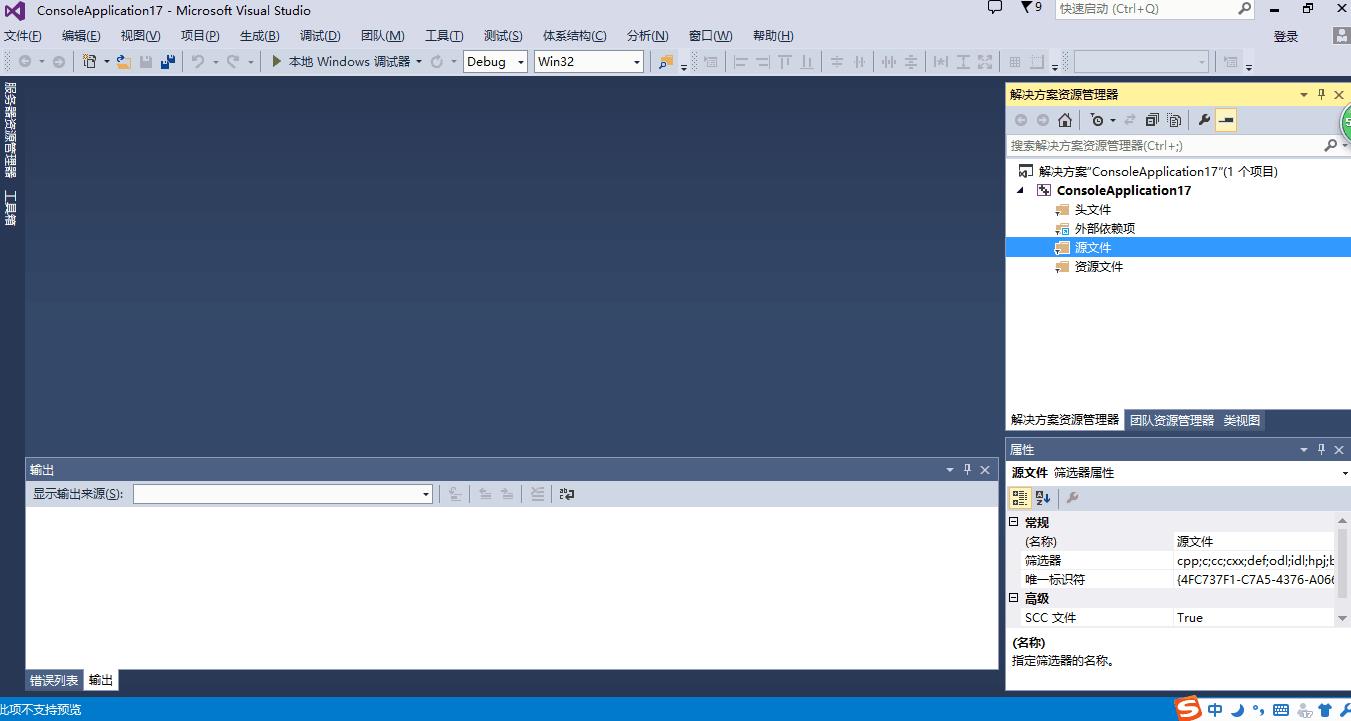Pin the Solution Explorer auto-hide icon

click(x=1321, y=94)
